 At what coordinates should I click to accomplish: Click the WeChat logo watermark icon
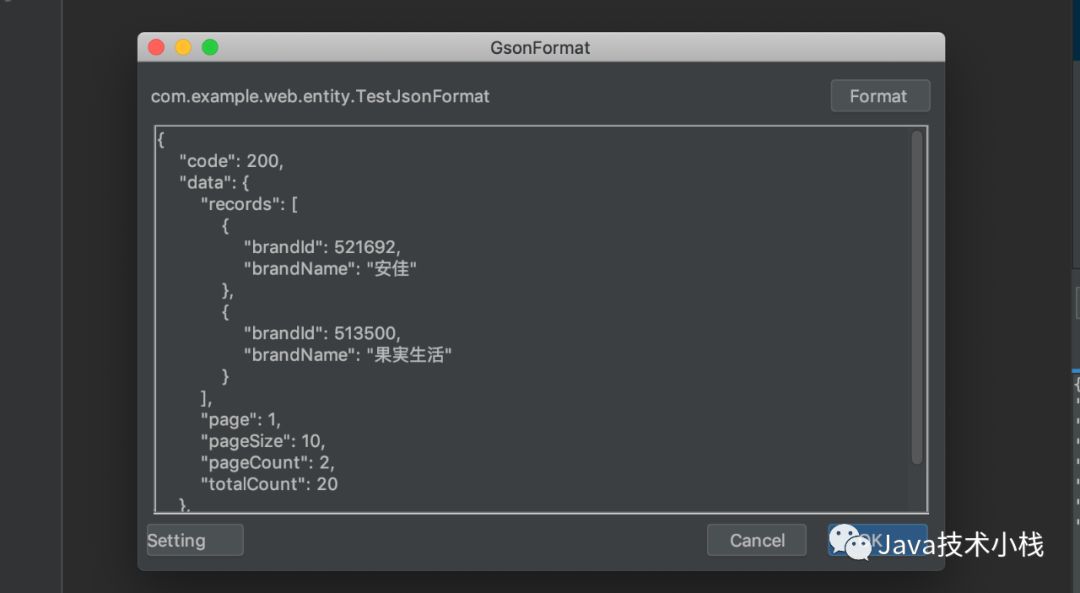(x=850, y=543)
